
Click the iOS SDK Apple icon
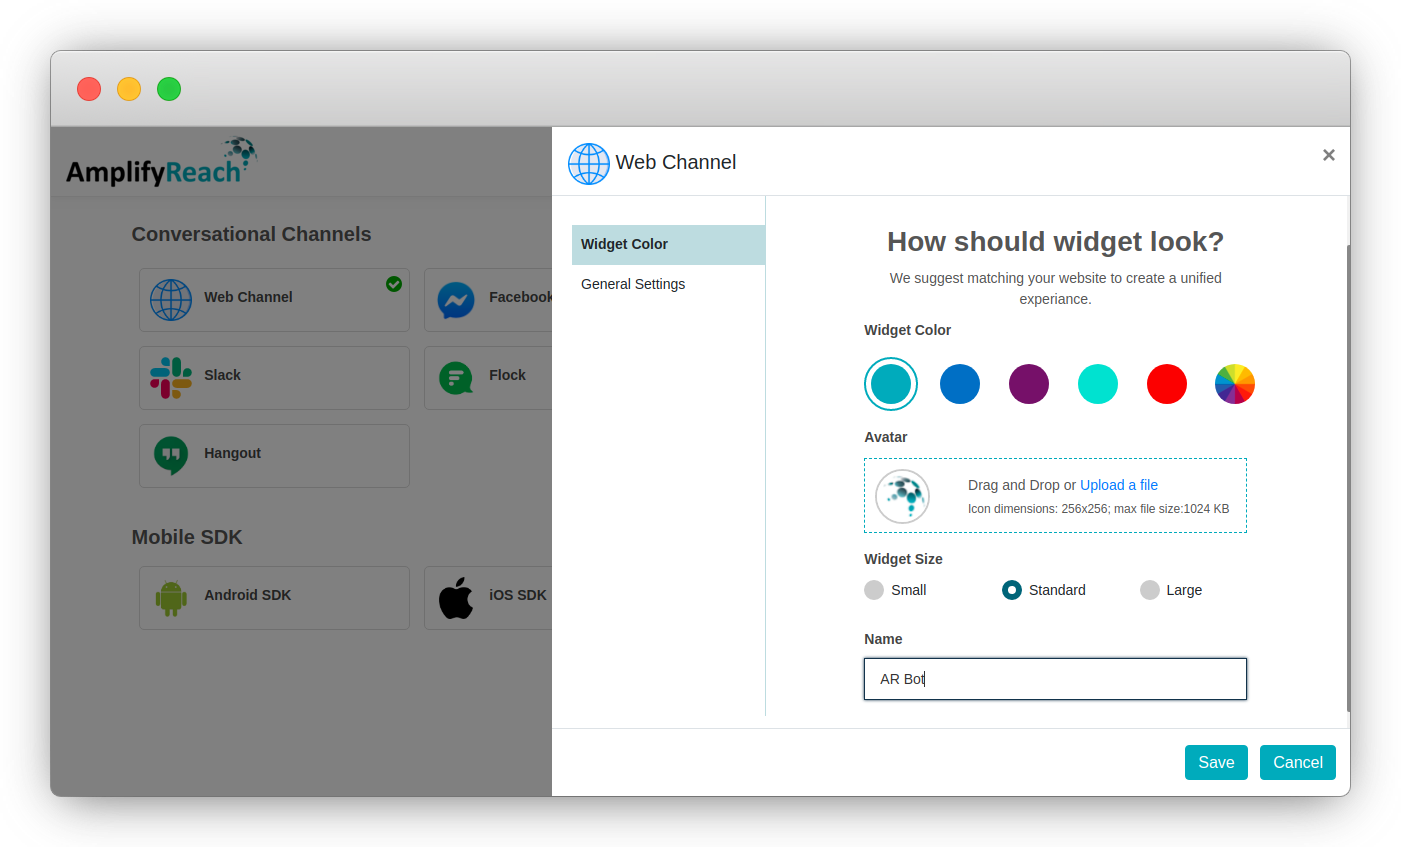(456, 597)
